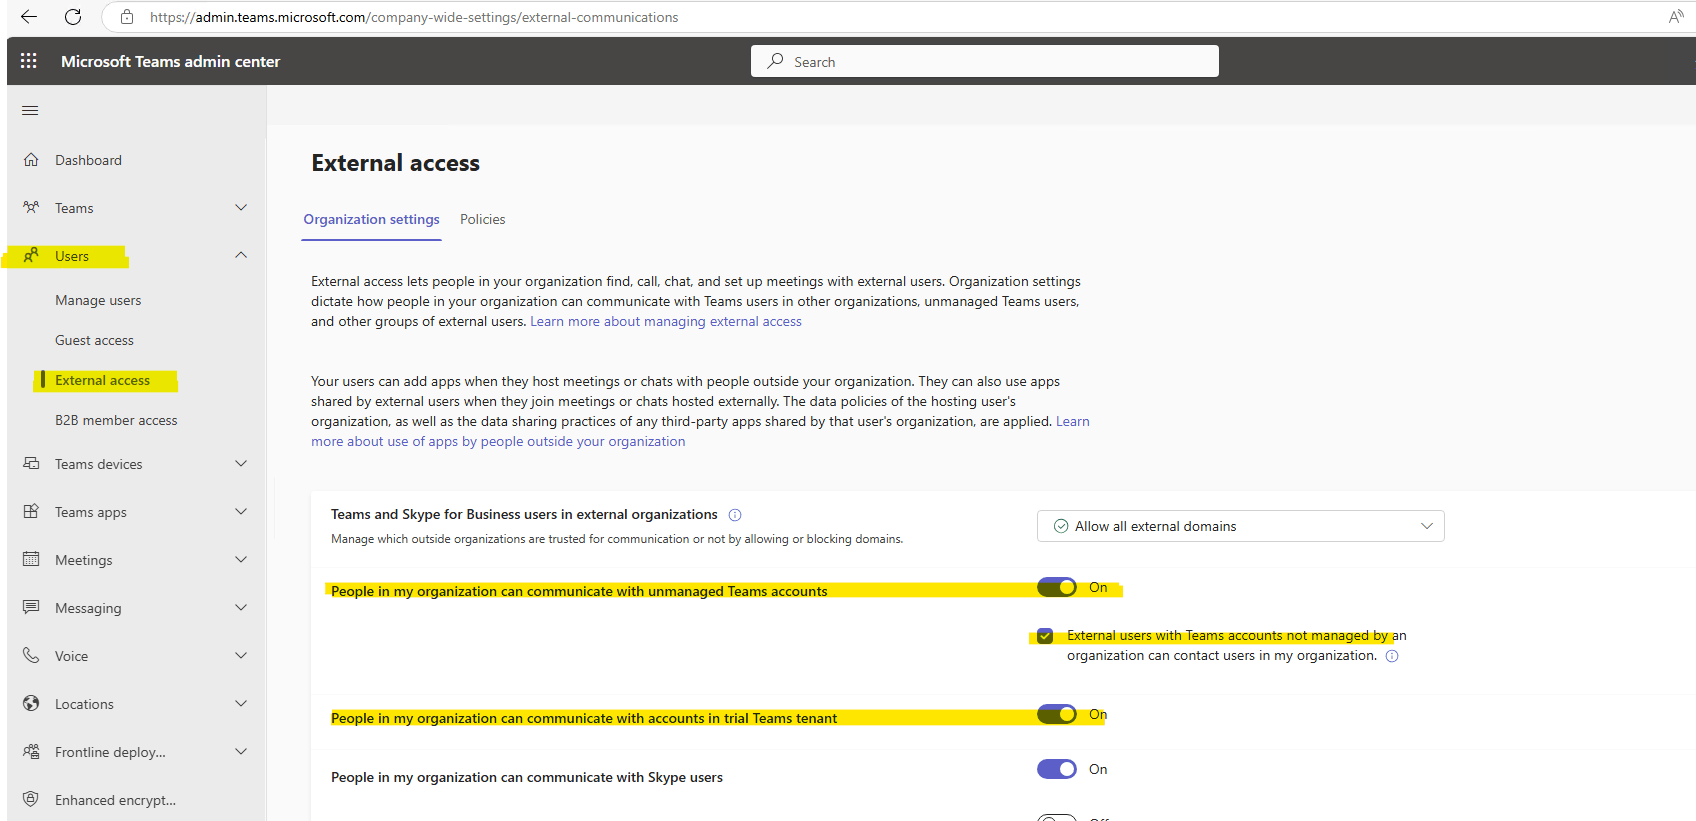Expand the Teams devices chevron
Viewport: 1696px width, 821px height.
(x=241, y=464)
